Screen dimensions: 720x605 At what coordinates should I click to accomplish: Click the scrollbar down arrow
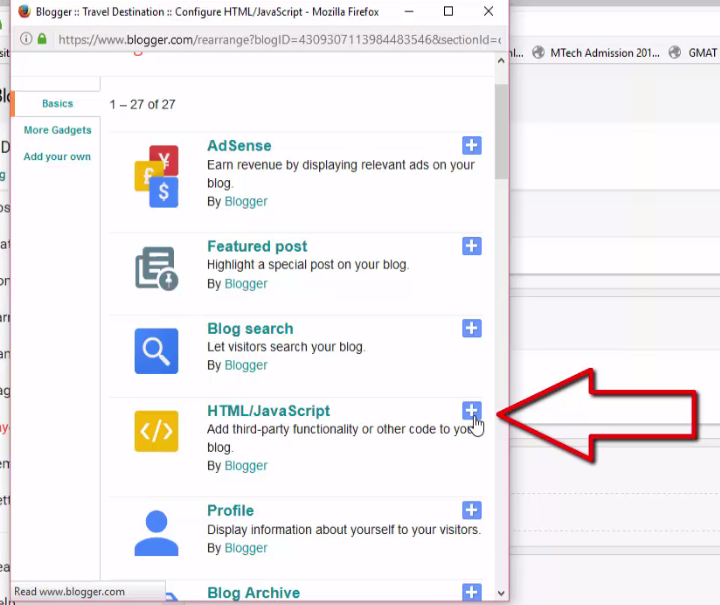[x=501, y=593]
